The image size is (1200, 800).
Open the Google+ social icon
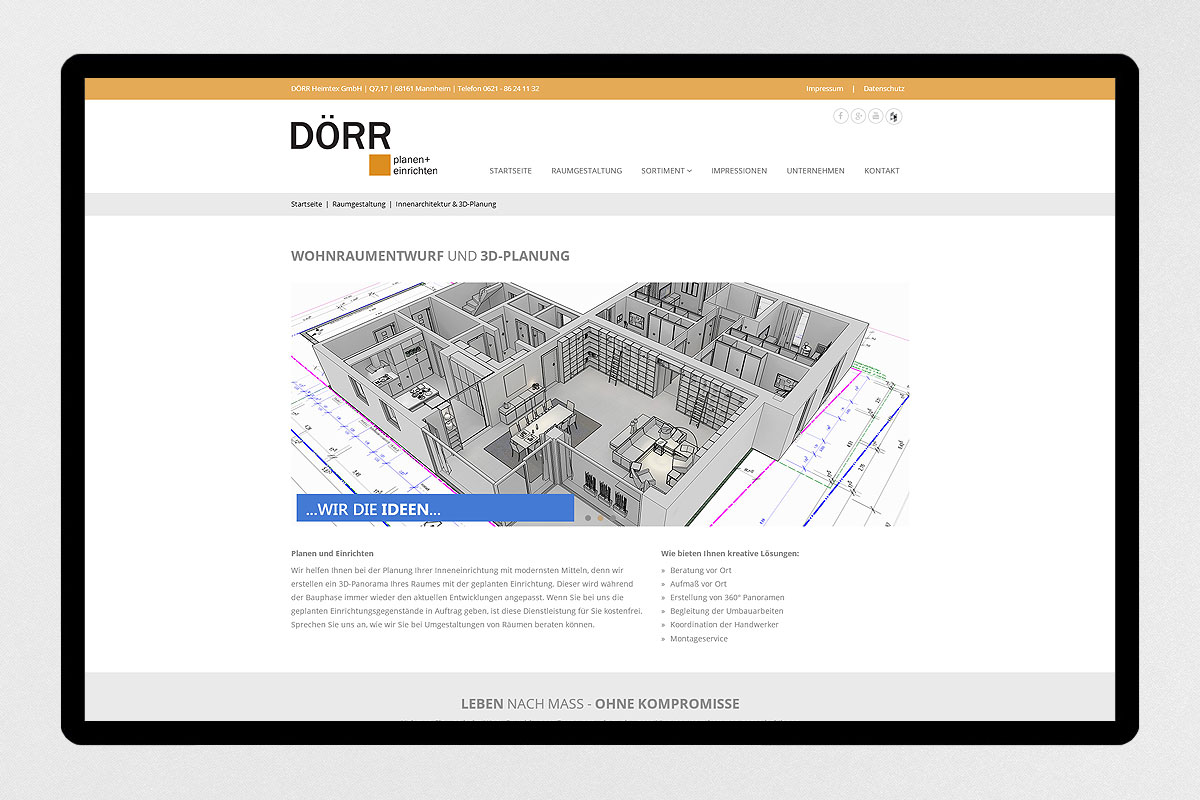[x=858, y=116]
